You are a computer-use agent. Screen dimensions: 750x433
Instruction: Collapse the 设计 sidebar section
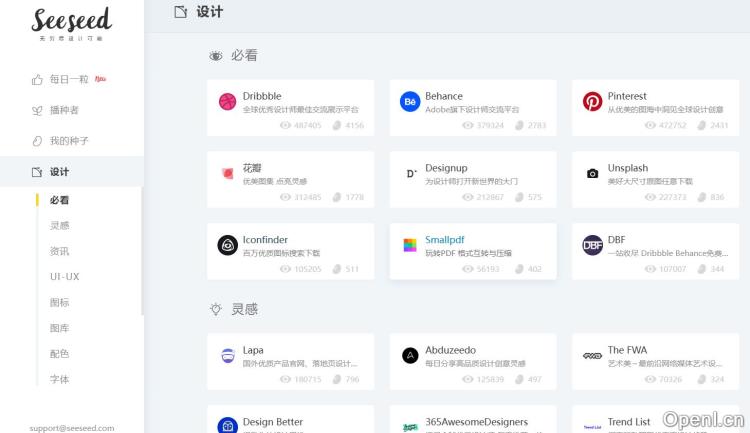(x=60, y=172)
